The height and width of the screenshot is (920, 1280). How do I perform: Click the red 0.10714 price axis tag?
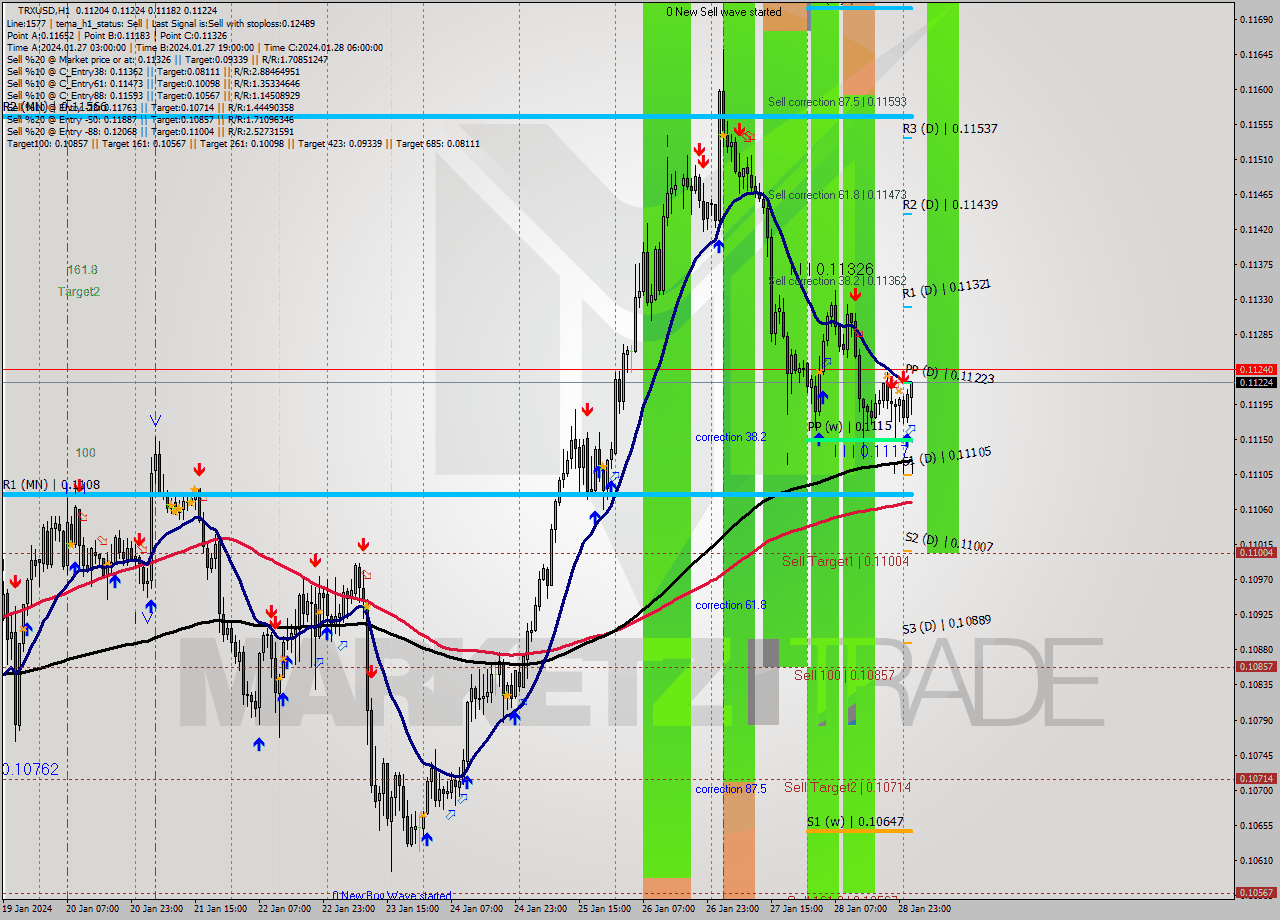[1256, 778]
